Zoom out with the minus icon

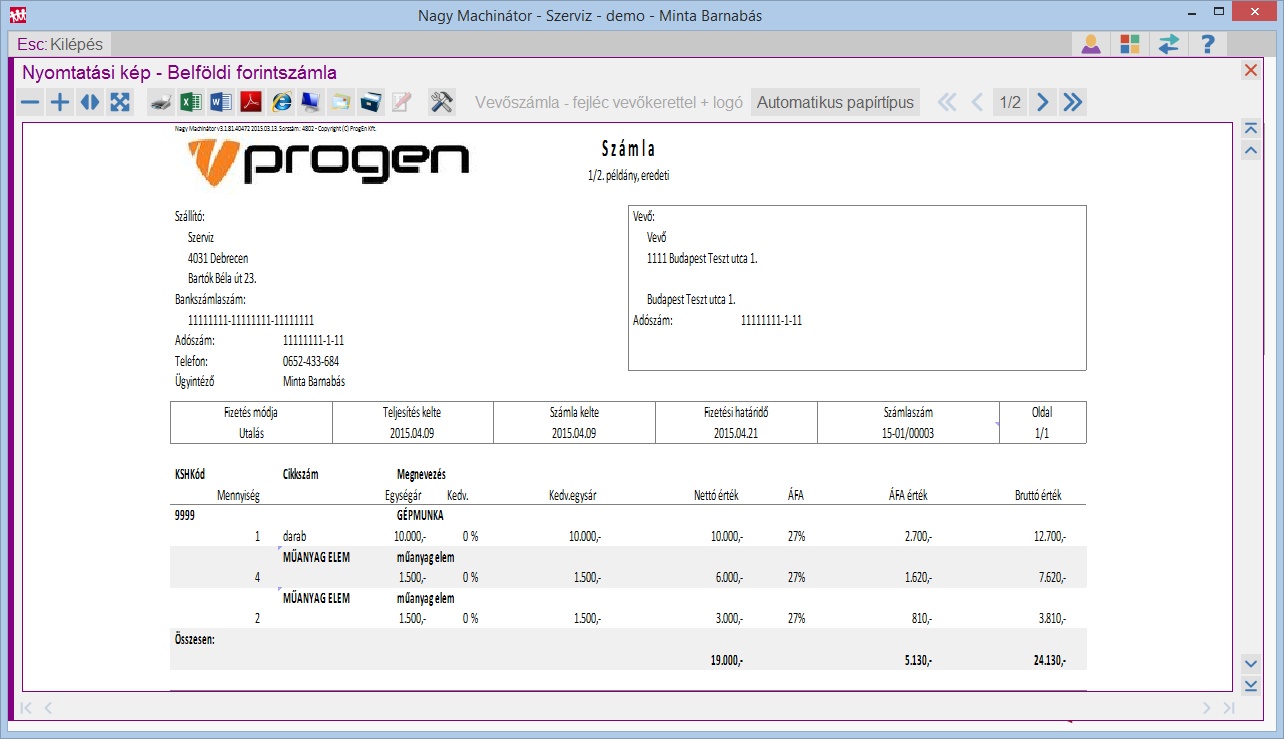click(x=31, y=102)
